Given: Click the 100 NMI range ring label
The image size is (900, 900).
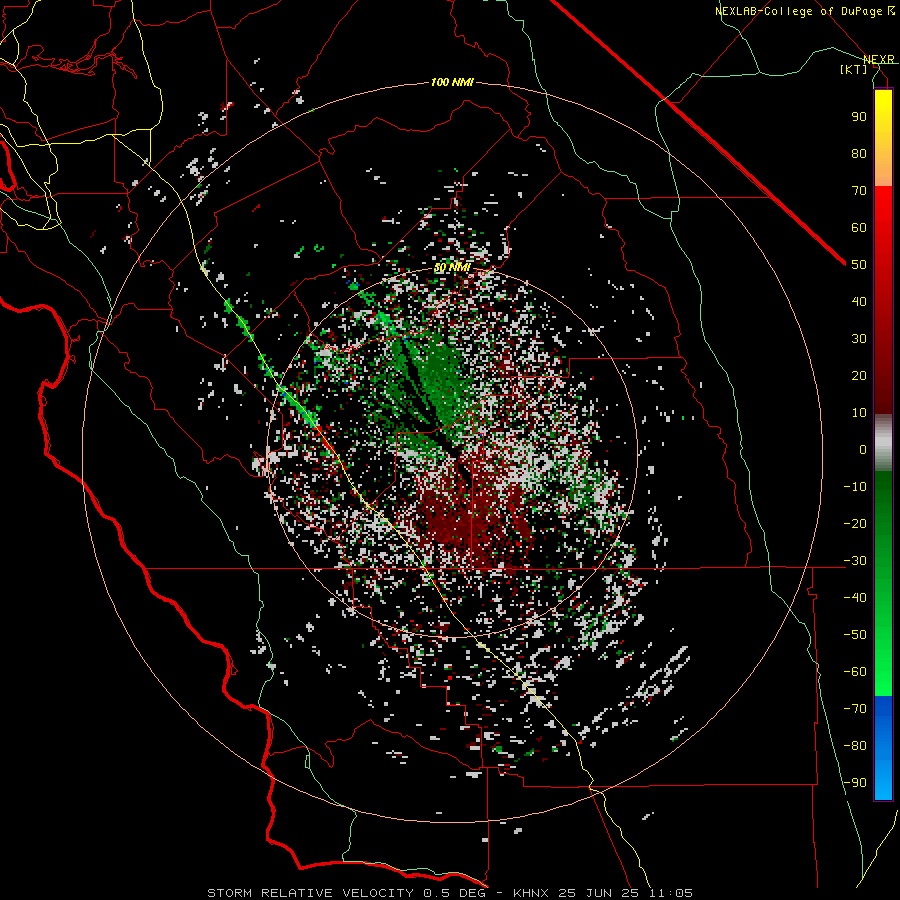Looking at the screenshot, I should (452, 83).
